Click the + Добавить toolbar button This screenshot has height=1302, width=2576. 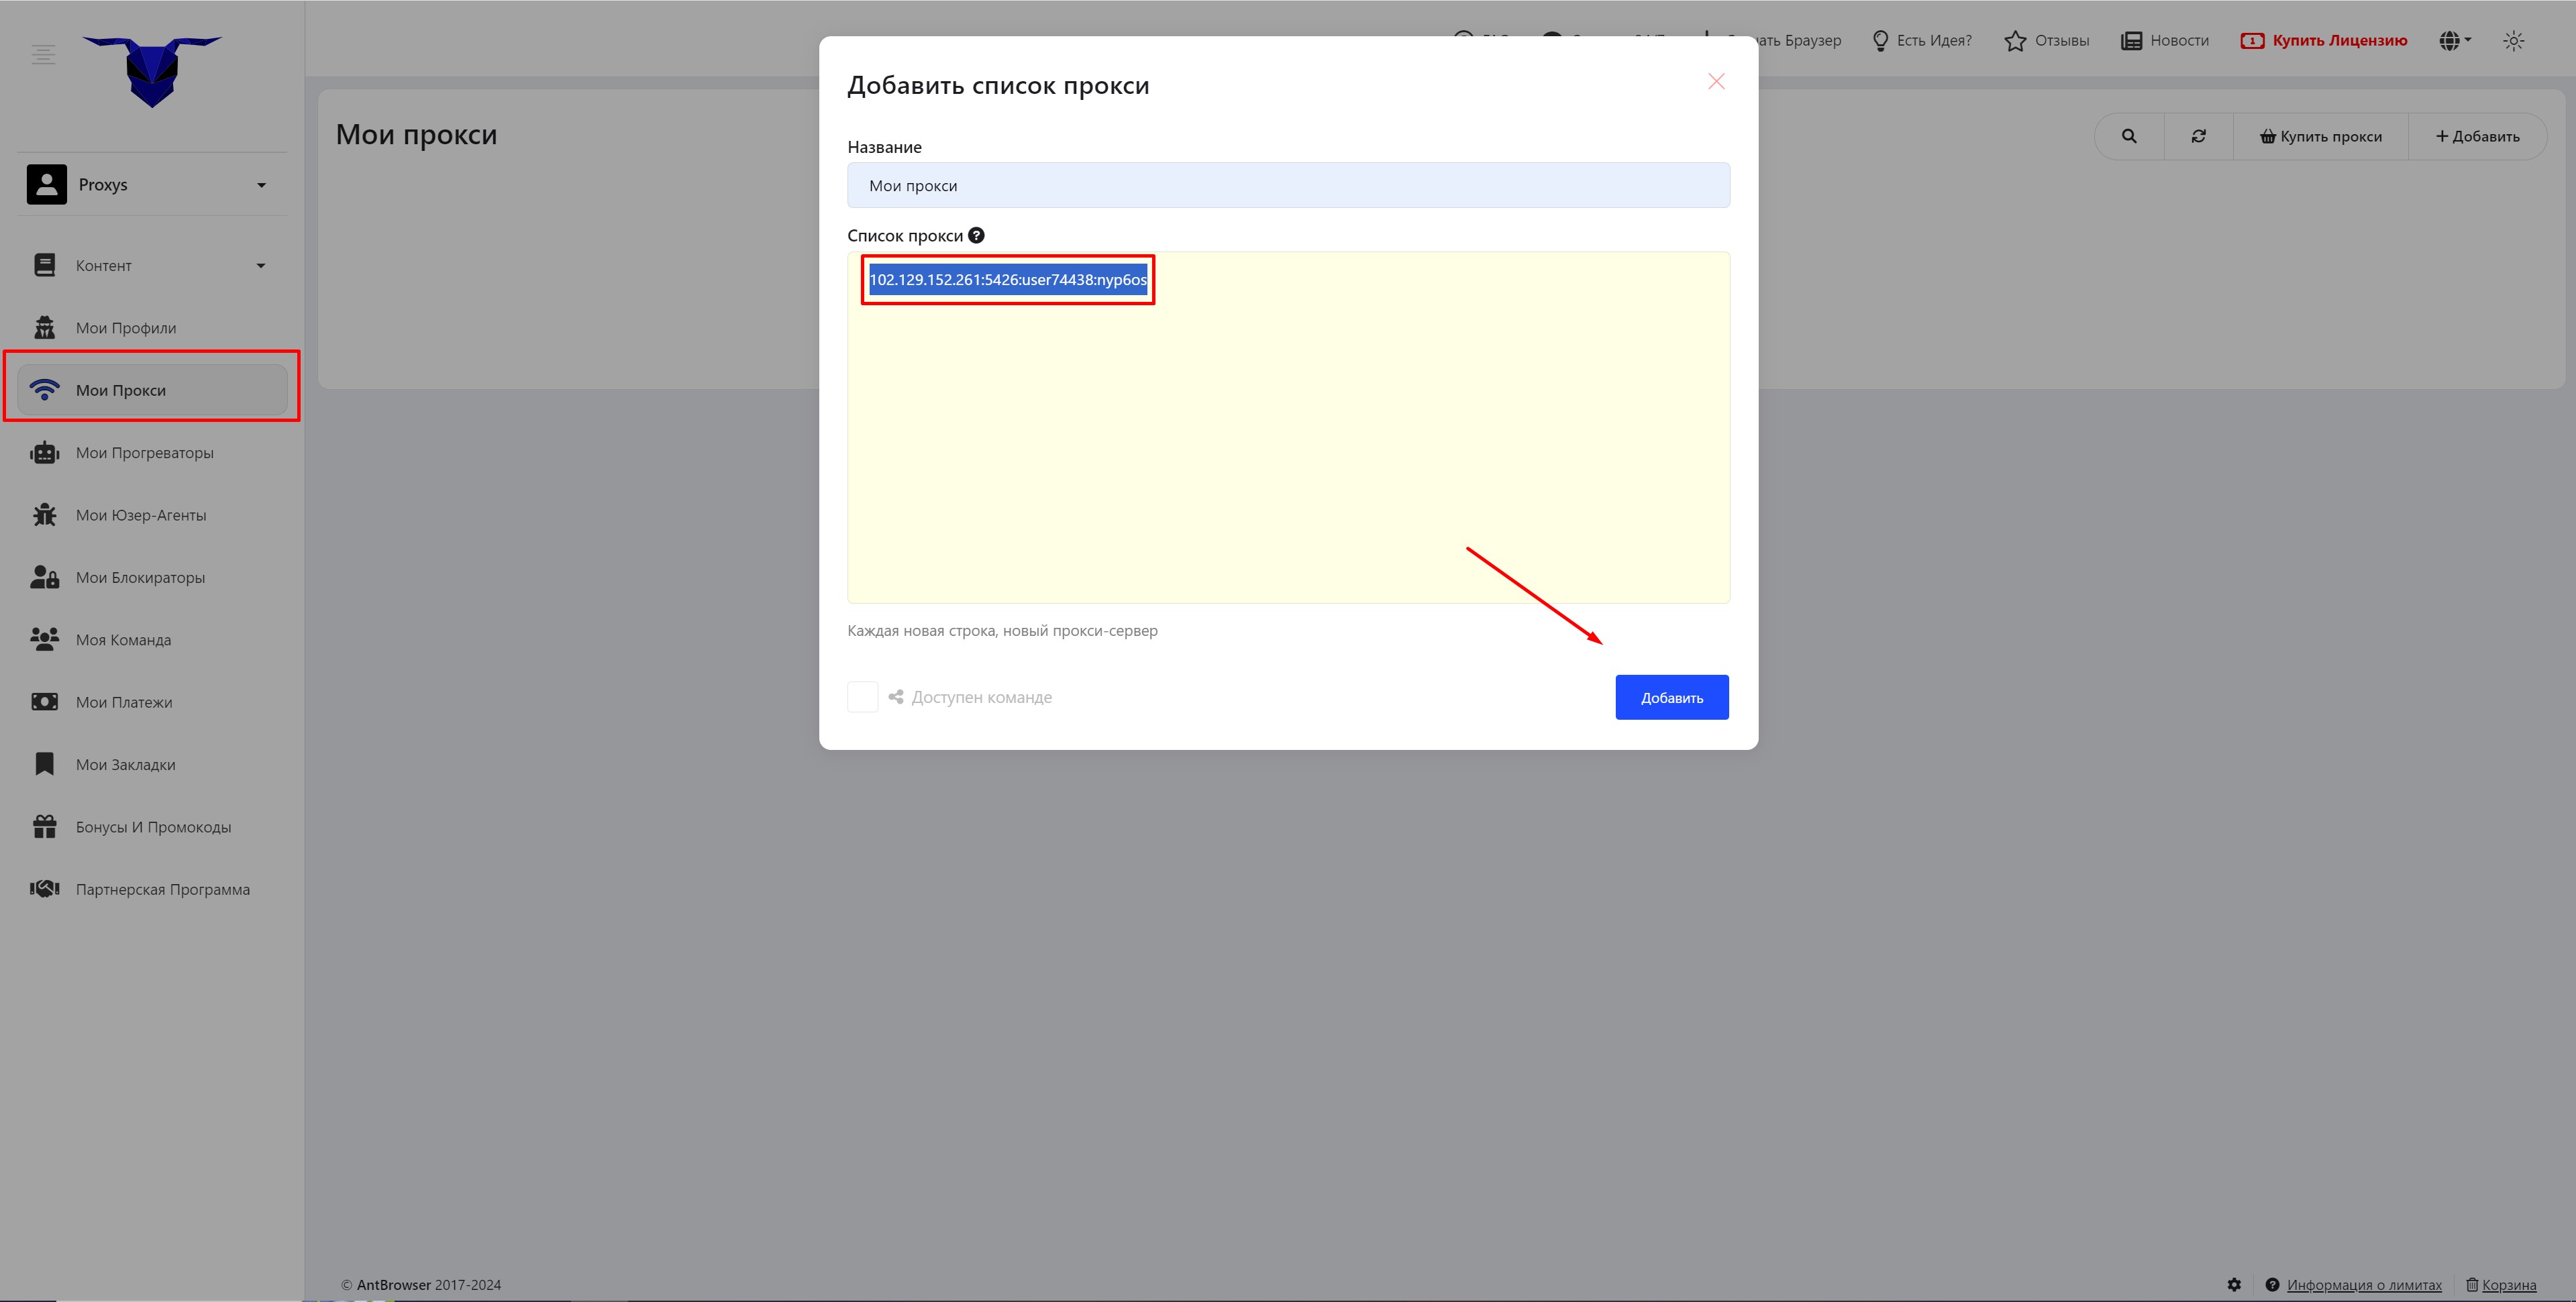click(x=2477, y=136)
